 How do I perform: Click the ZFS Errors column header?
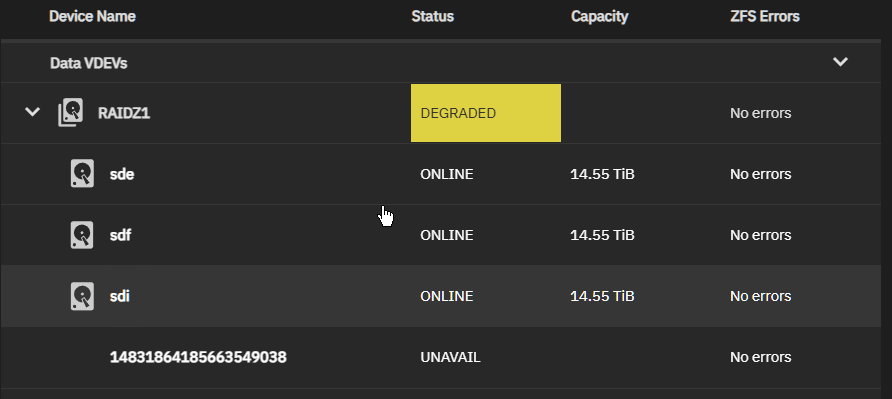pos(765,17)
